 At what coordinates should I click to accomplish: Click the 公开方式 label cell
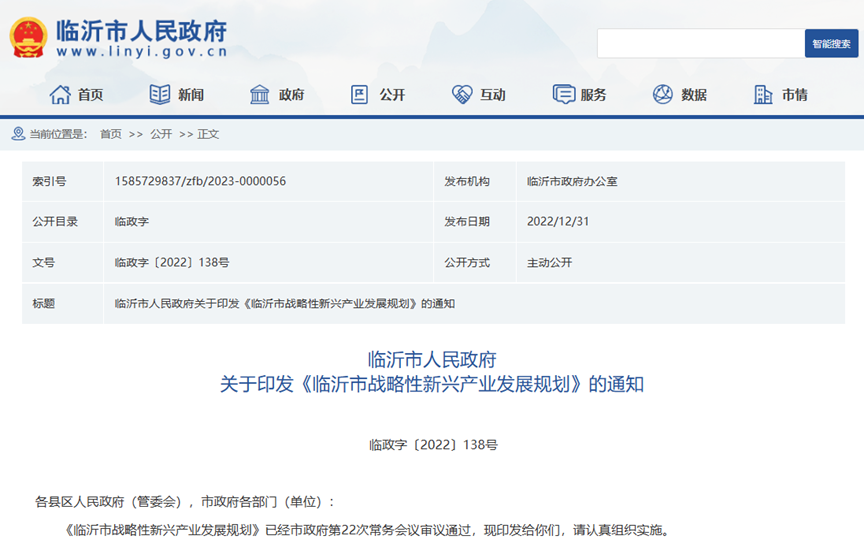tap(475, 262)
